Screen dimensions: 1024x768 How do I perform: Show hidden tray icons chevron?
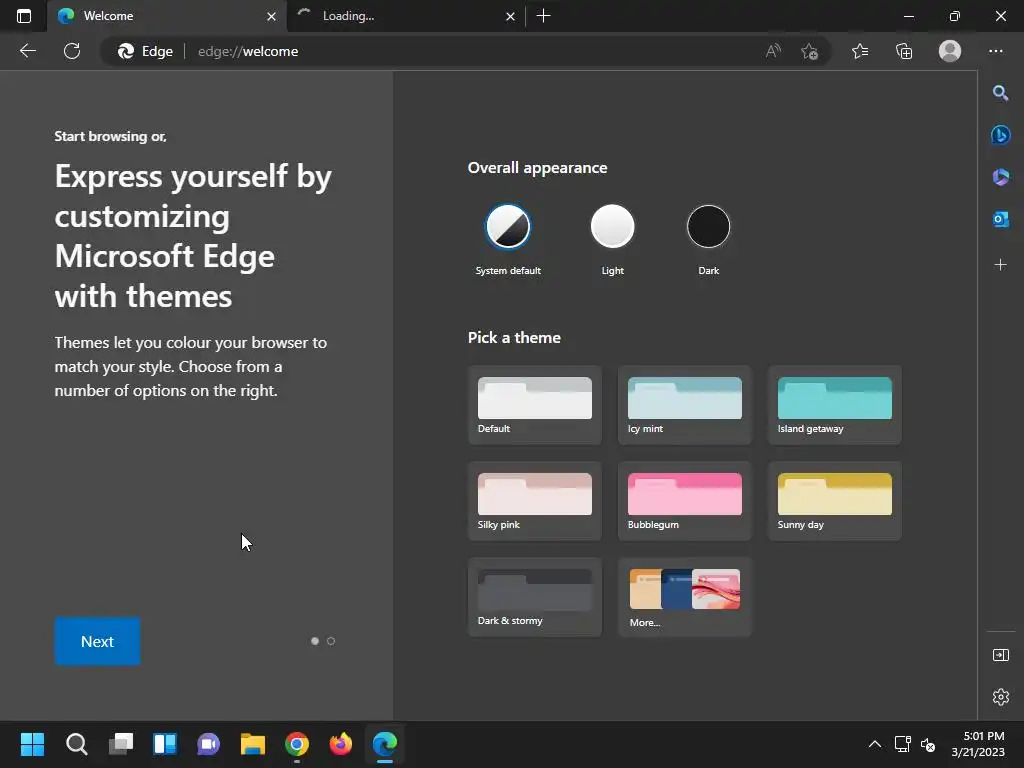tap(875, 744)
